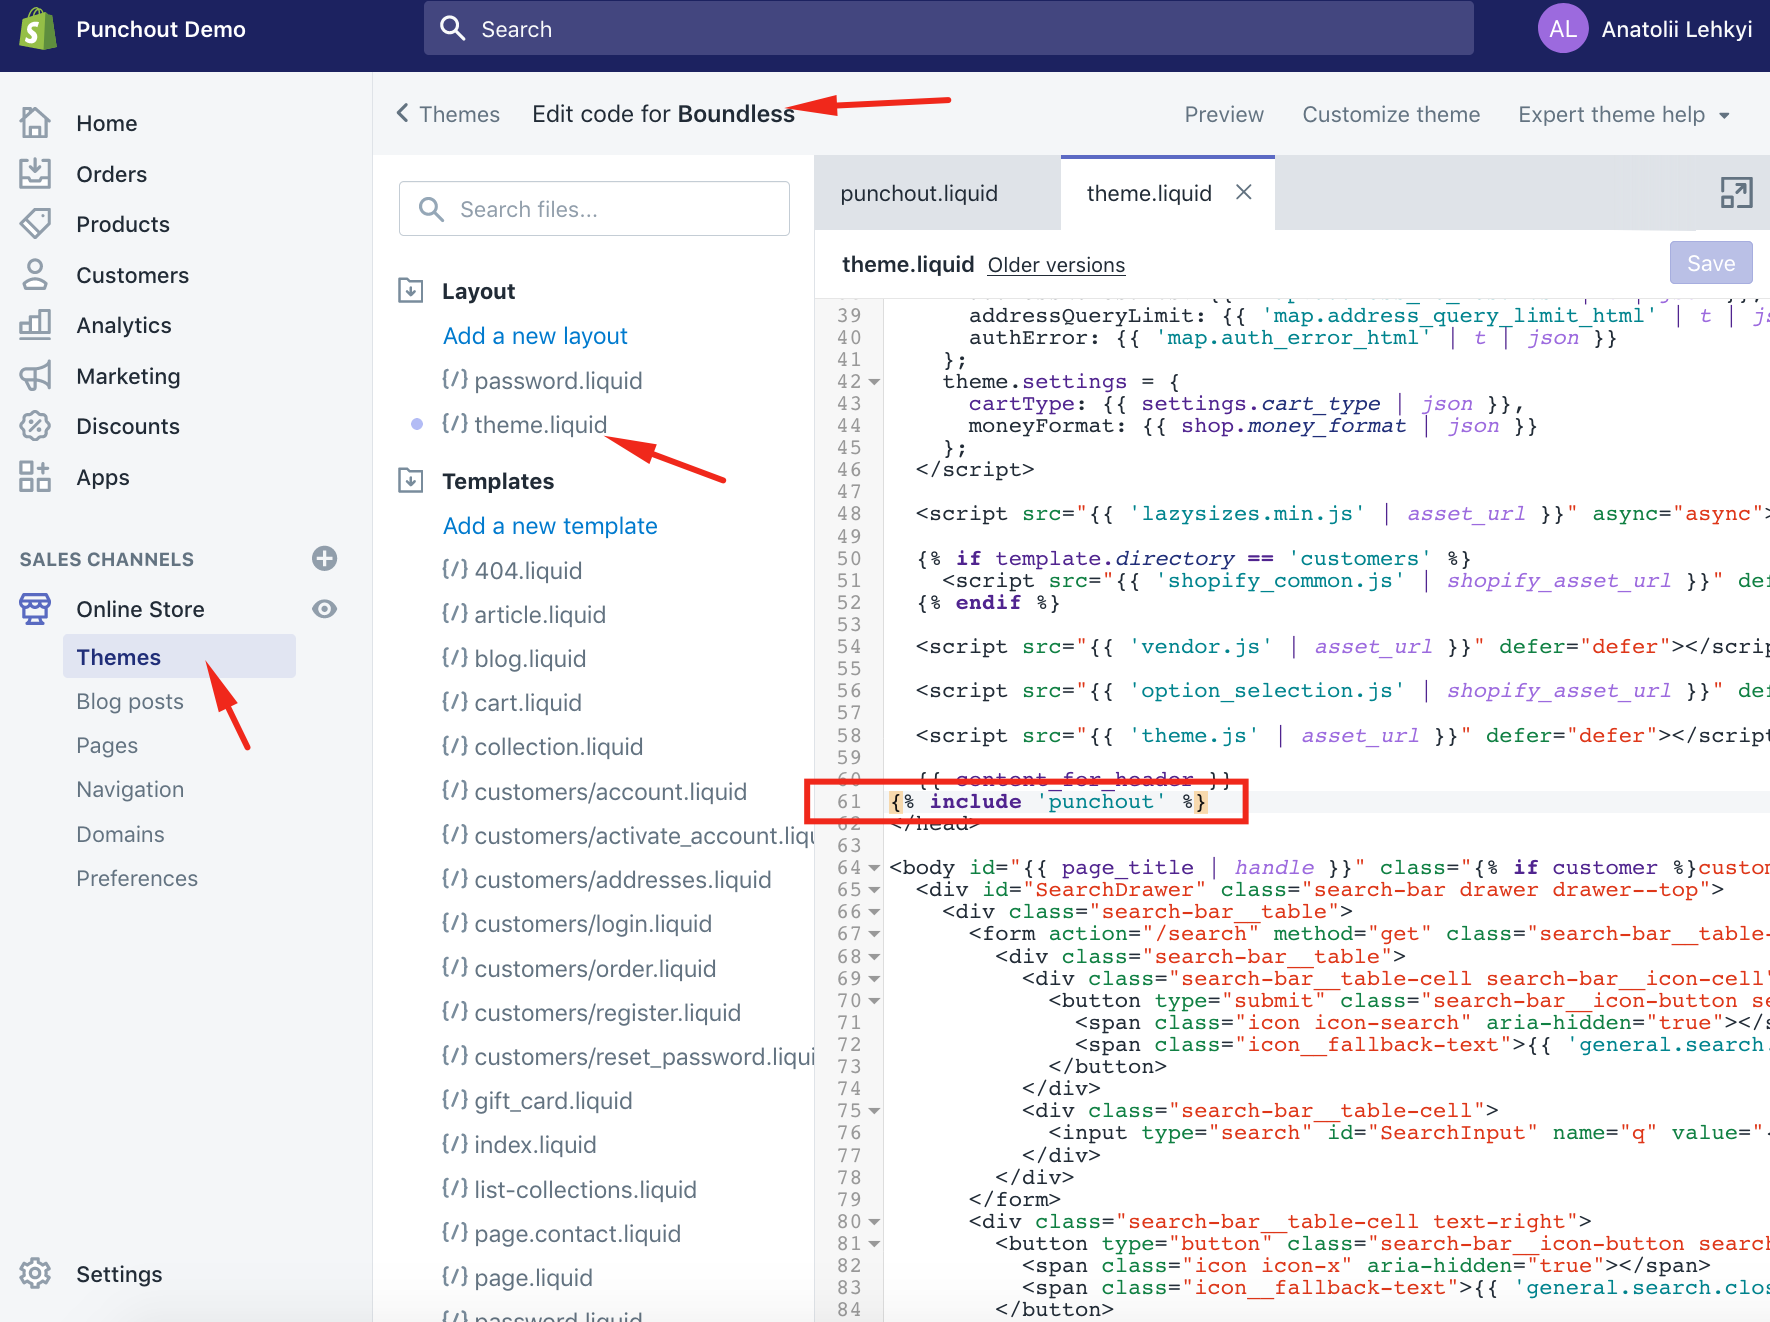Click Add a new layout link
This screenshot has height=1322, width=1770.
535,336
